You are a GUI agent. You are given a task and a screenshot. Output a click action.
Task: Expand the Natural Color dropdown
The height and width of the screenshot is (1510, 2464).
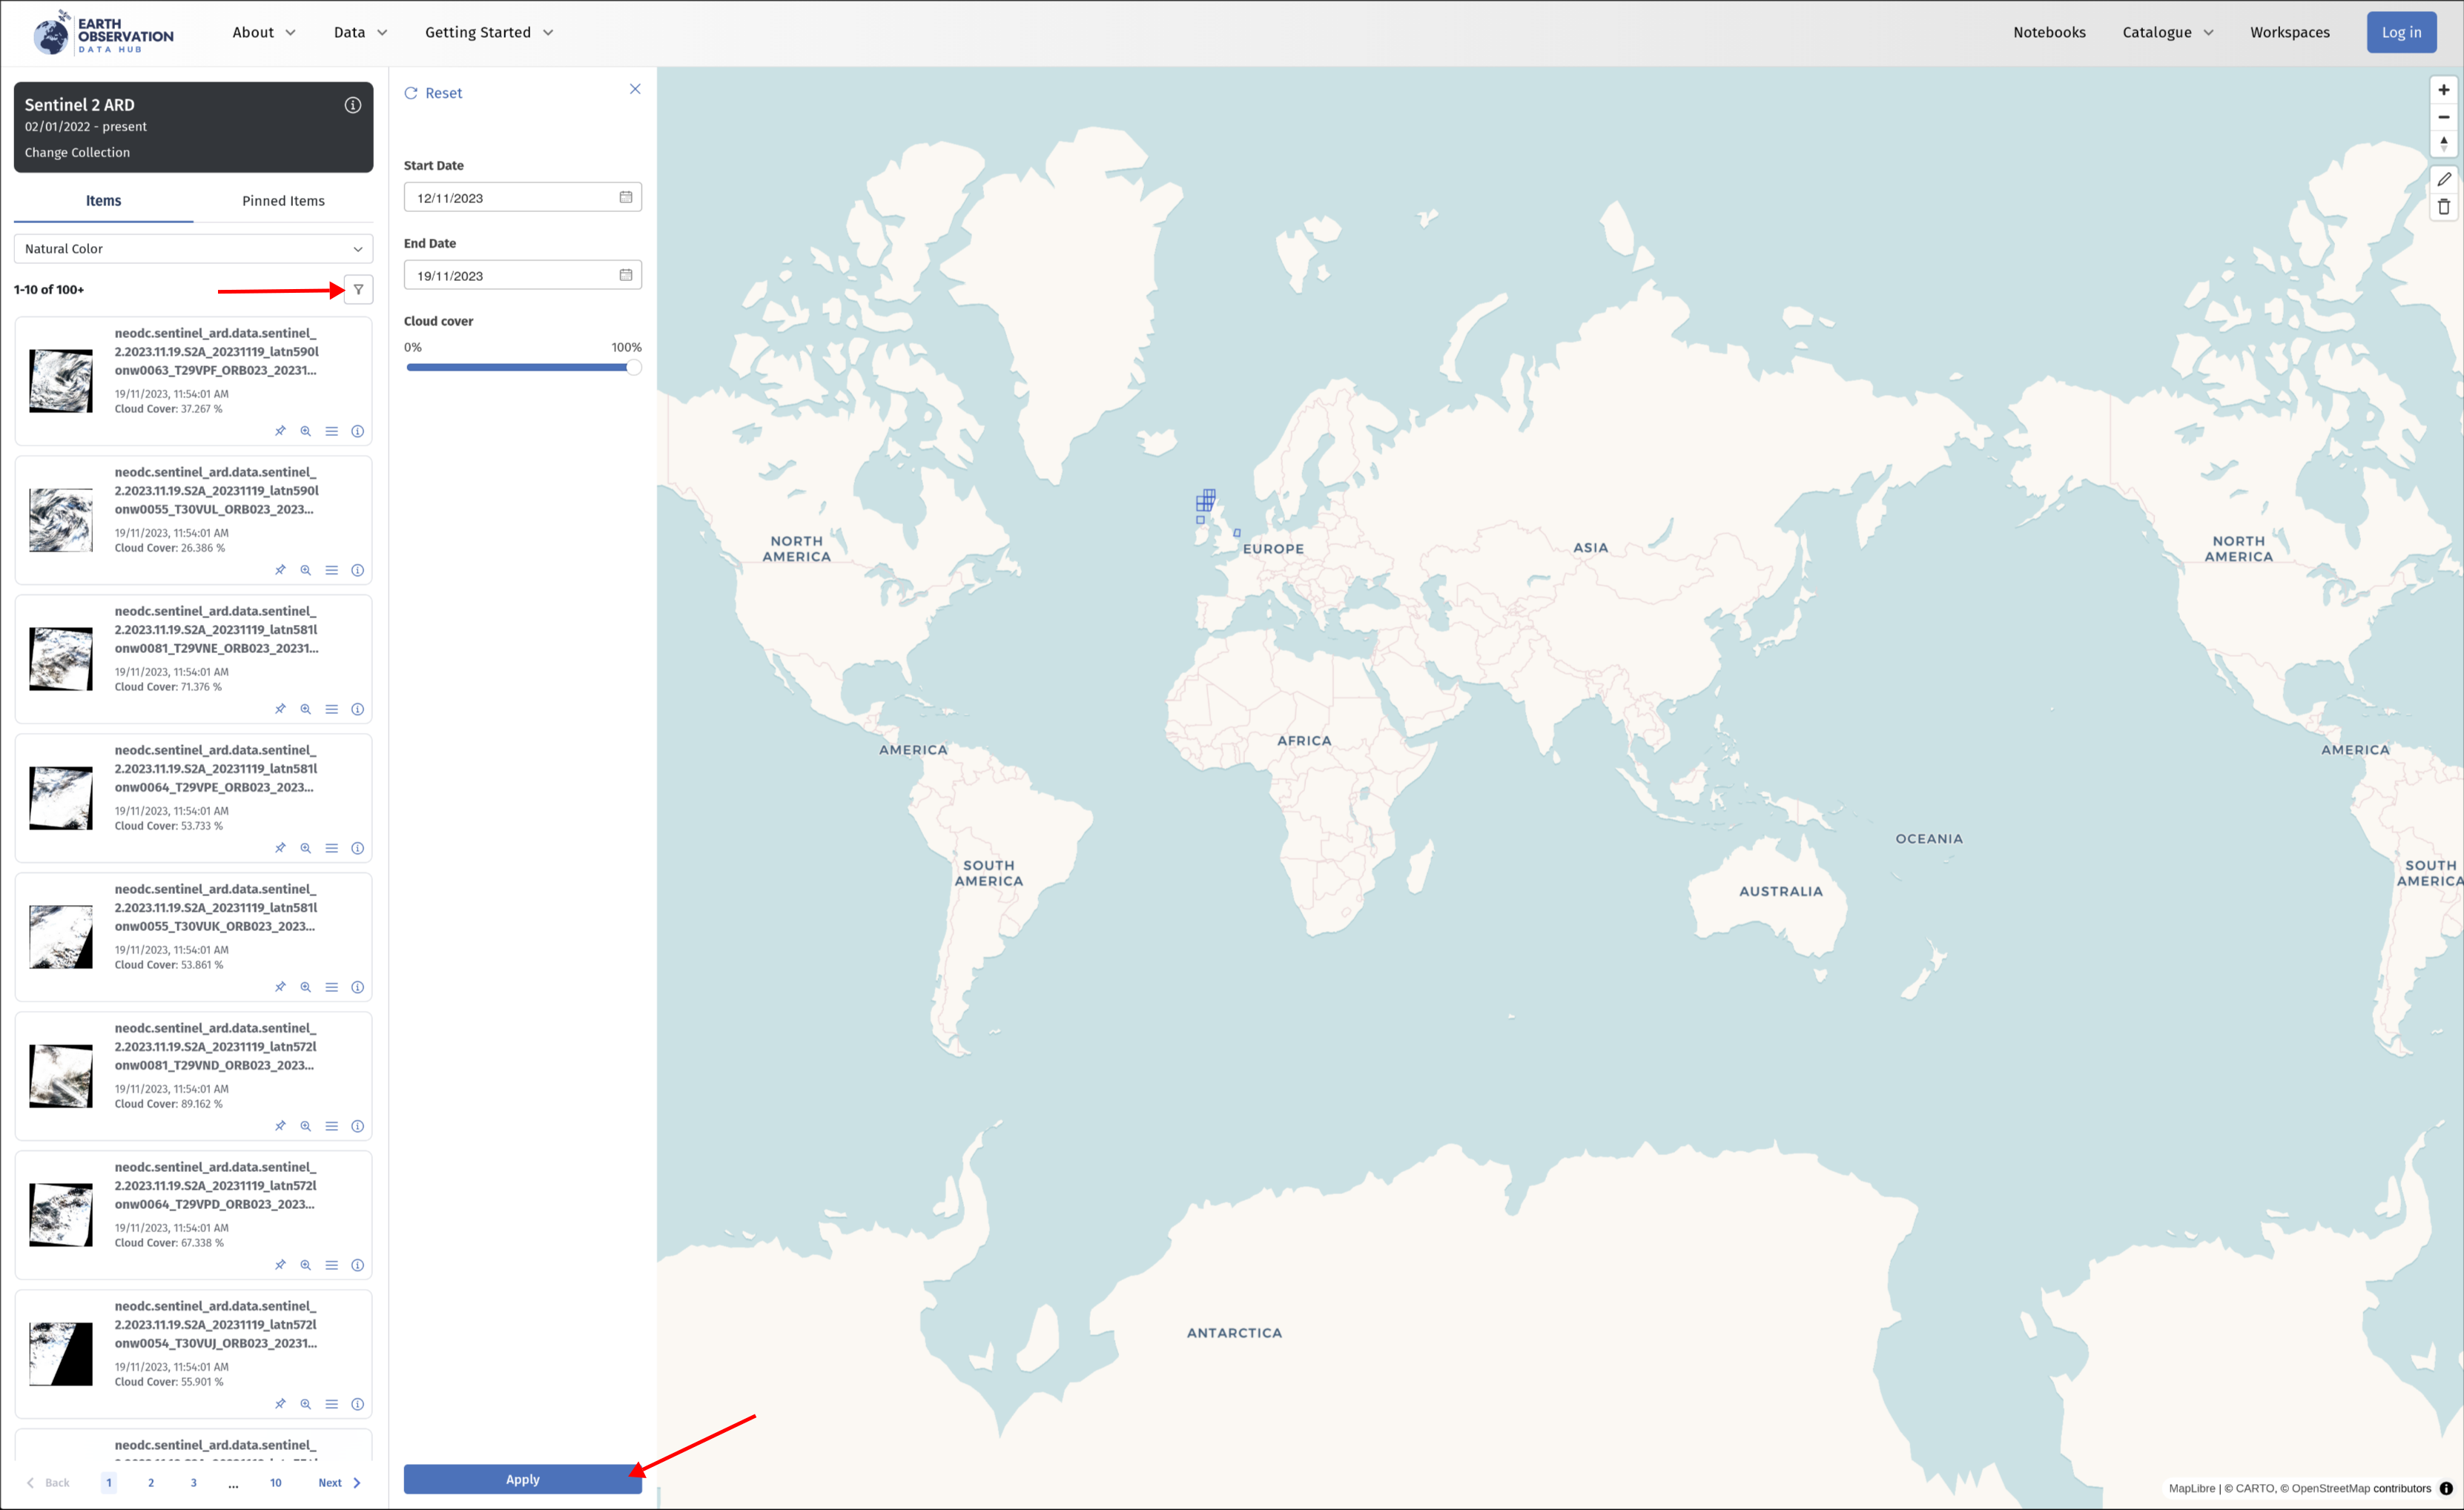[x=193, y=249]
